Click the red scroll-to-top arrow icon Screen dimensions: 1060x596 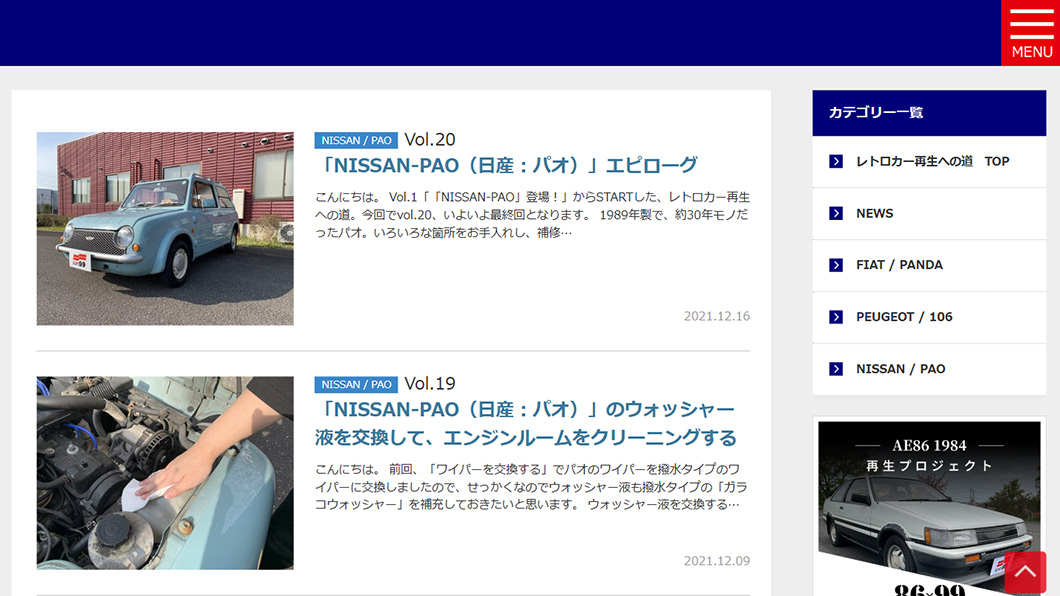tap(1026, 571)
